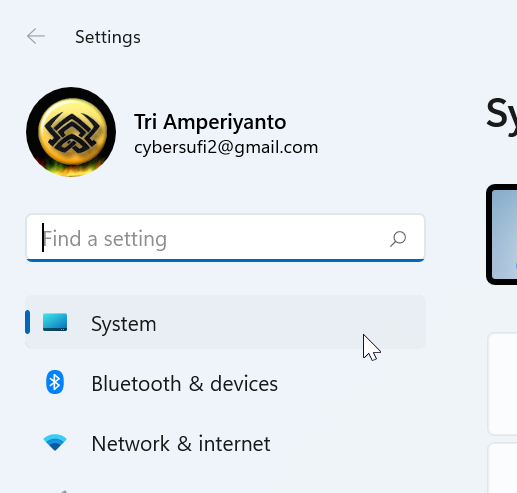The width and height of the screenshot is (517, 493).
Task: Open the user profile avatar picture
Action: pyautogui.click(x=71, y=132)
